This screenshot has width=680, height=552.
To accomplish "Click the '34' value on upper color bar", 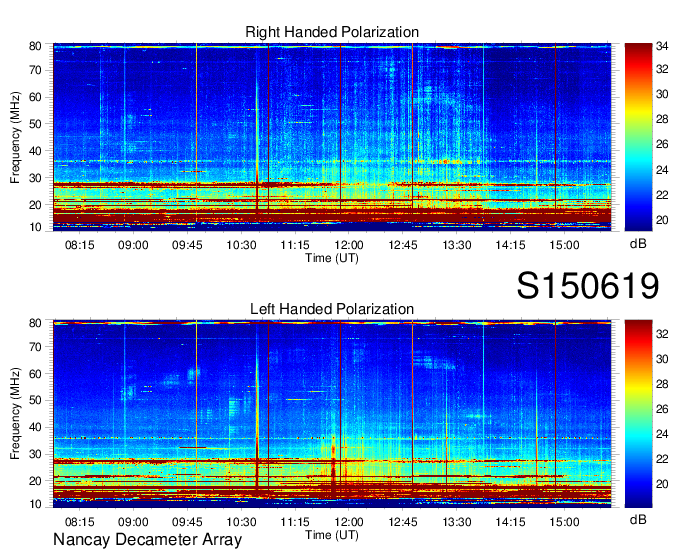I will tap(662, 46).
